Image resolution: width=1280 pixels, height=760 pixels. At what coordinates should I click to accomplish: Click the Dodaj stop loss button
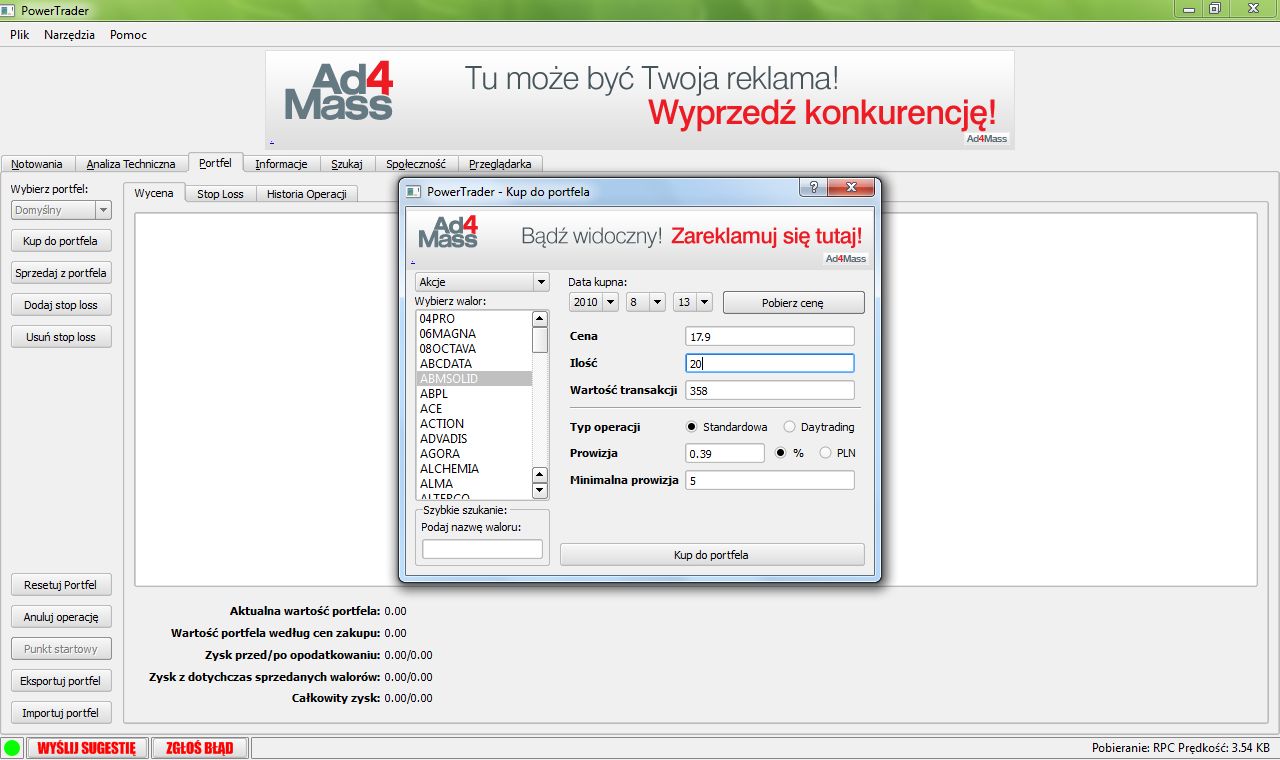coord(61,305)
